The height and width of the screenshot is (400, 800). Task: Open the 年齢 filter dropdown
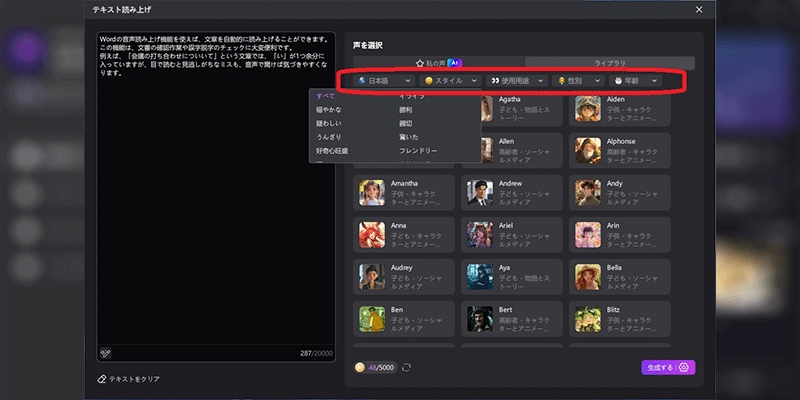tap(635, 81)
